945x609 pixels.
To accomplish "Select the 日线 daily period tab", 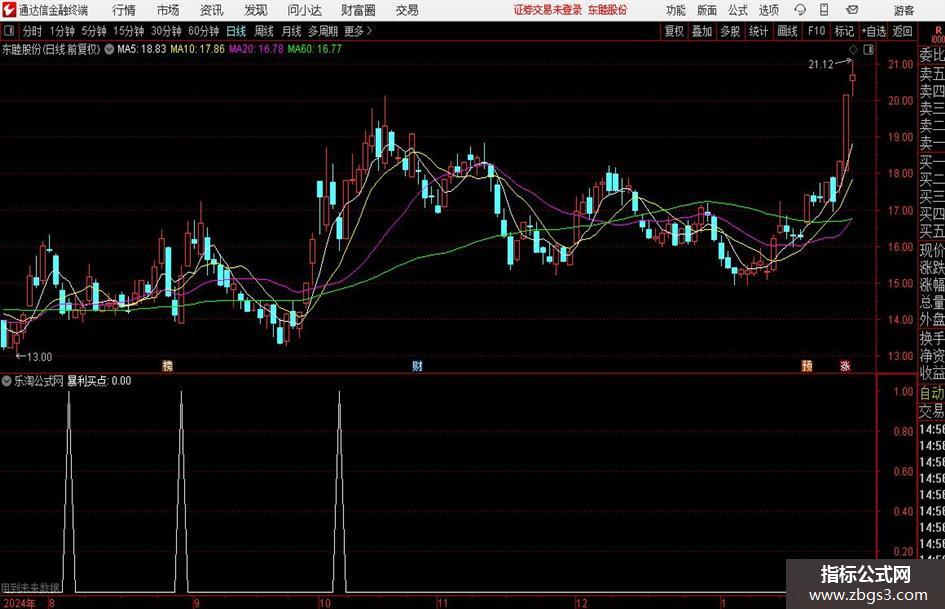I will pyautogui.click(x=236, y=31).
